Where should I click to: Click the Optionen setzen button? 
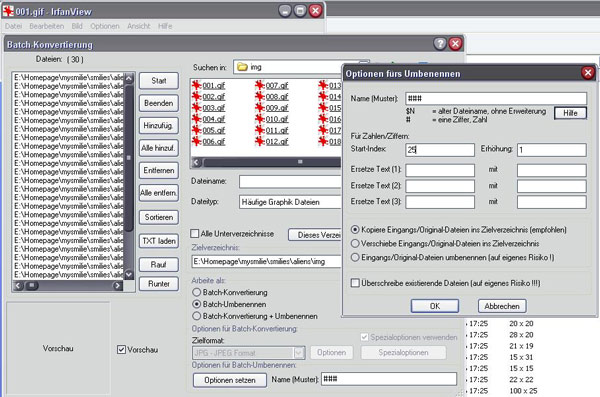(x=230, y=380)
